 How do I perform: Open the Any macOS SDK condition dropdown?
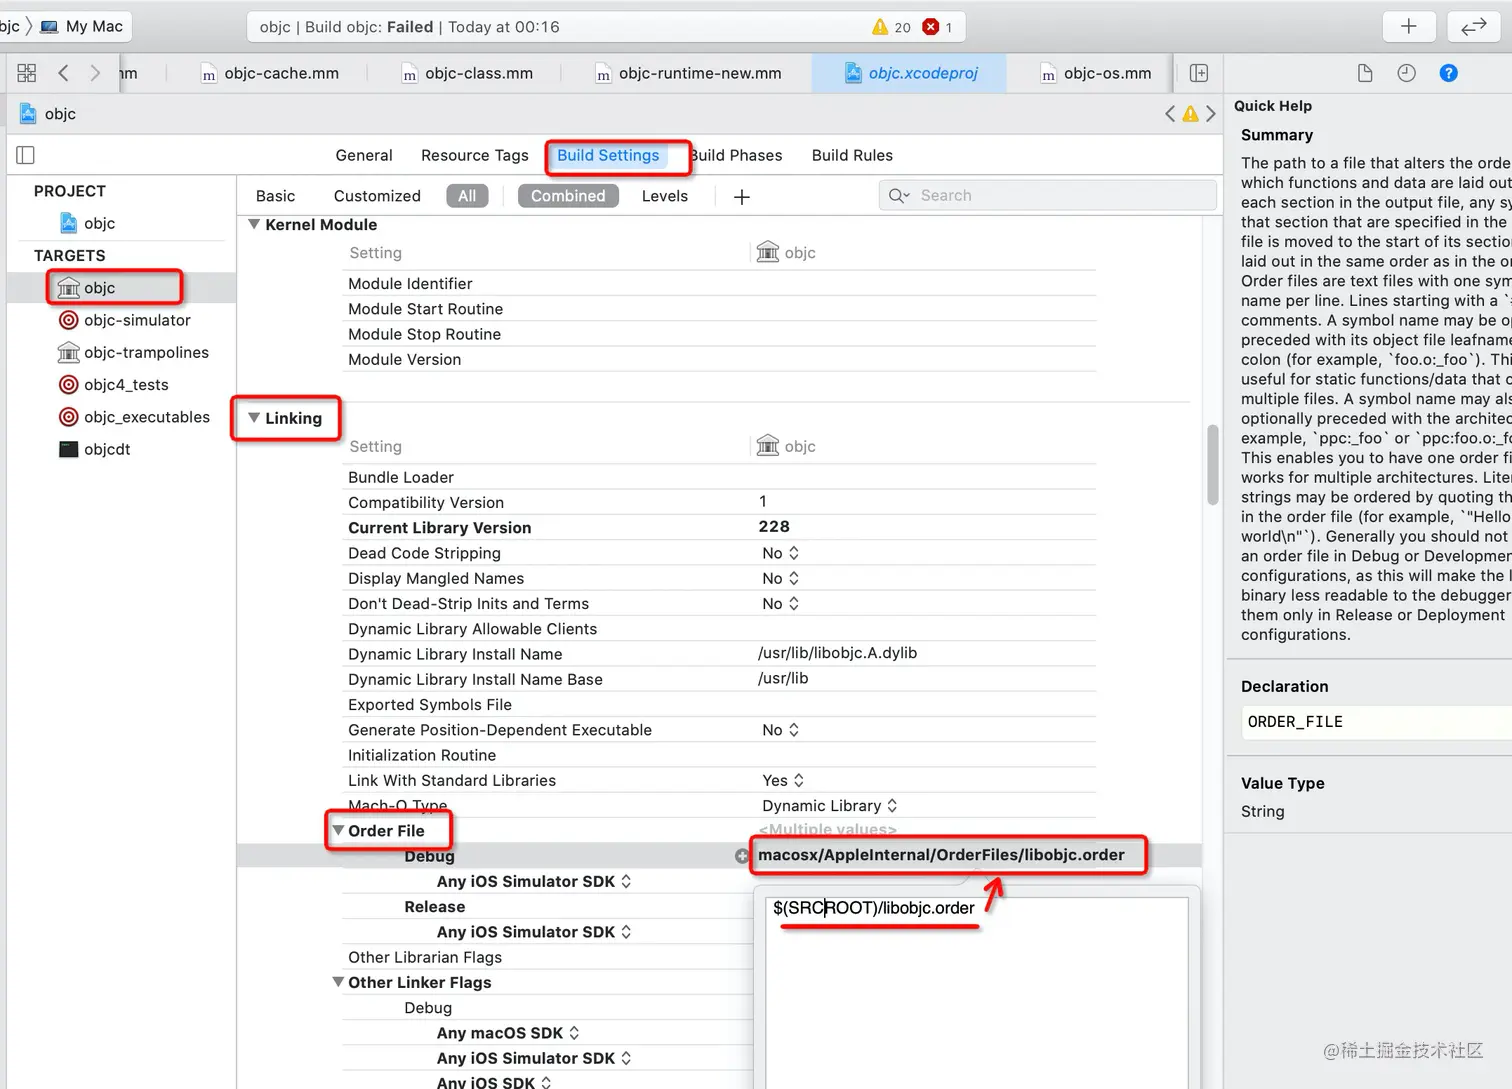pyautogui.click(x=508, y=1033)
